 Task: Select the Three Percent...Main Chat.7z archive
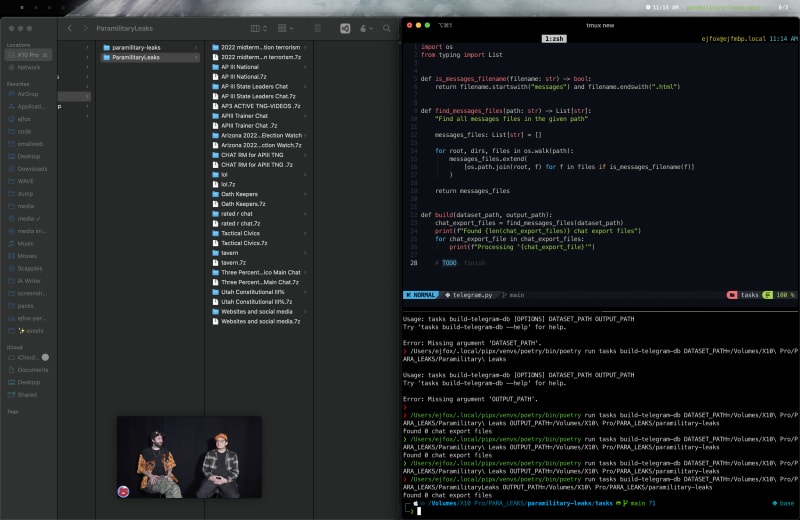click(259, 282)
